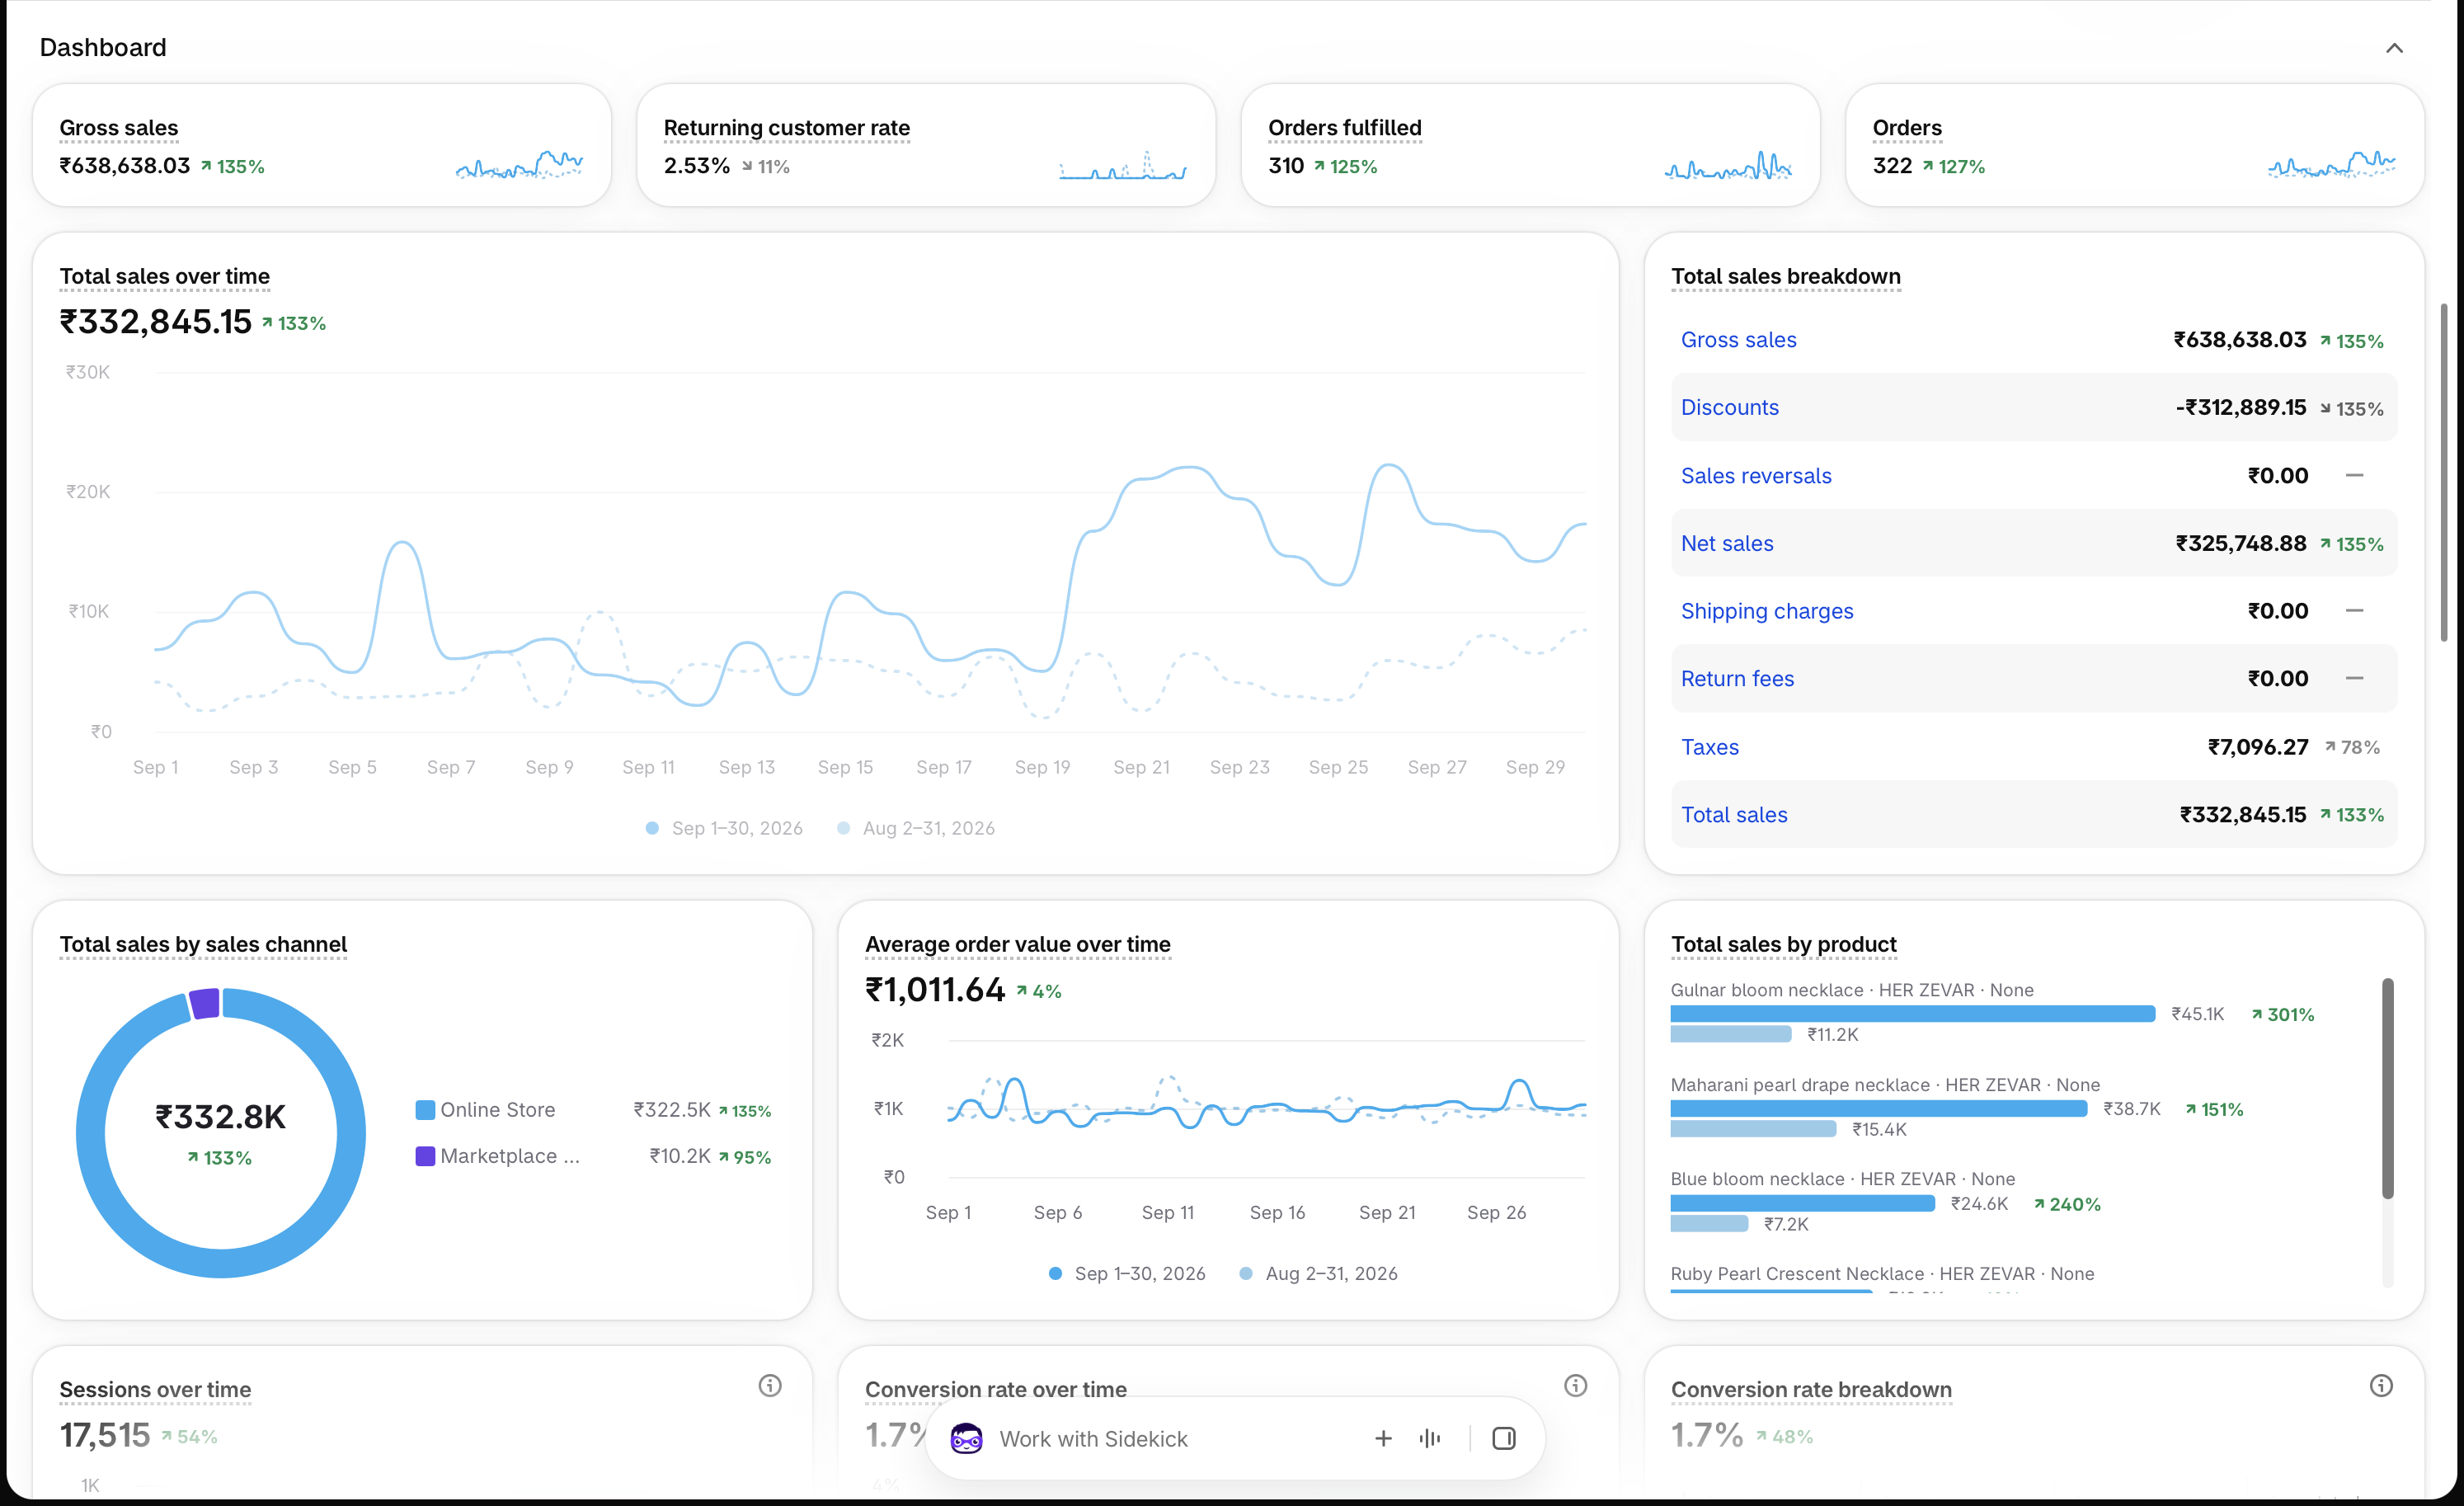
Task: Toggle the Aug 2–31, 2026 legend in Total sales chart
Action: tap(915, 828)
